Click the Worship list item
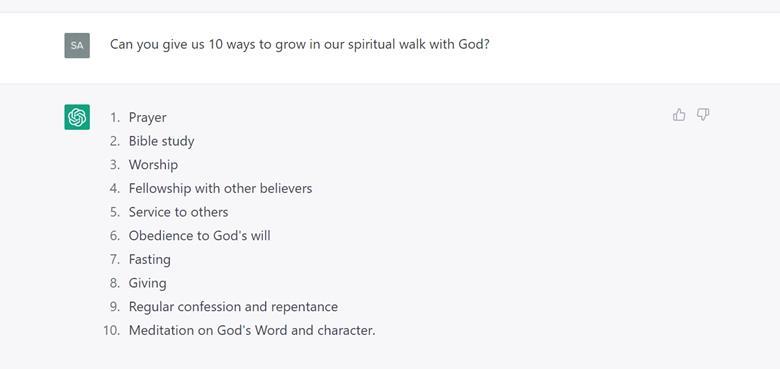Screen dimensions: 780x369 (153, 165)
